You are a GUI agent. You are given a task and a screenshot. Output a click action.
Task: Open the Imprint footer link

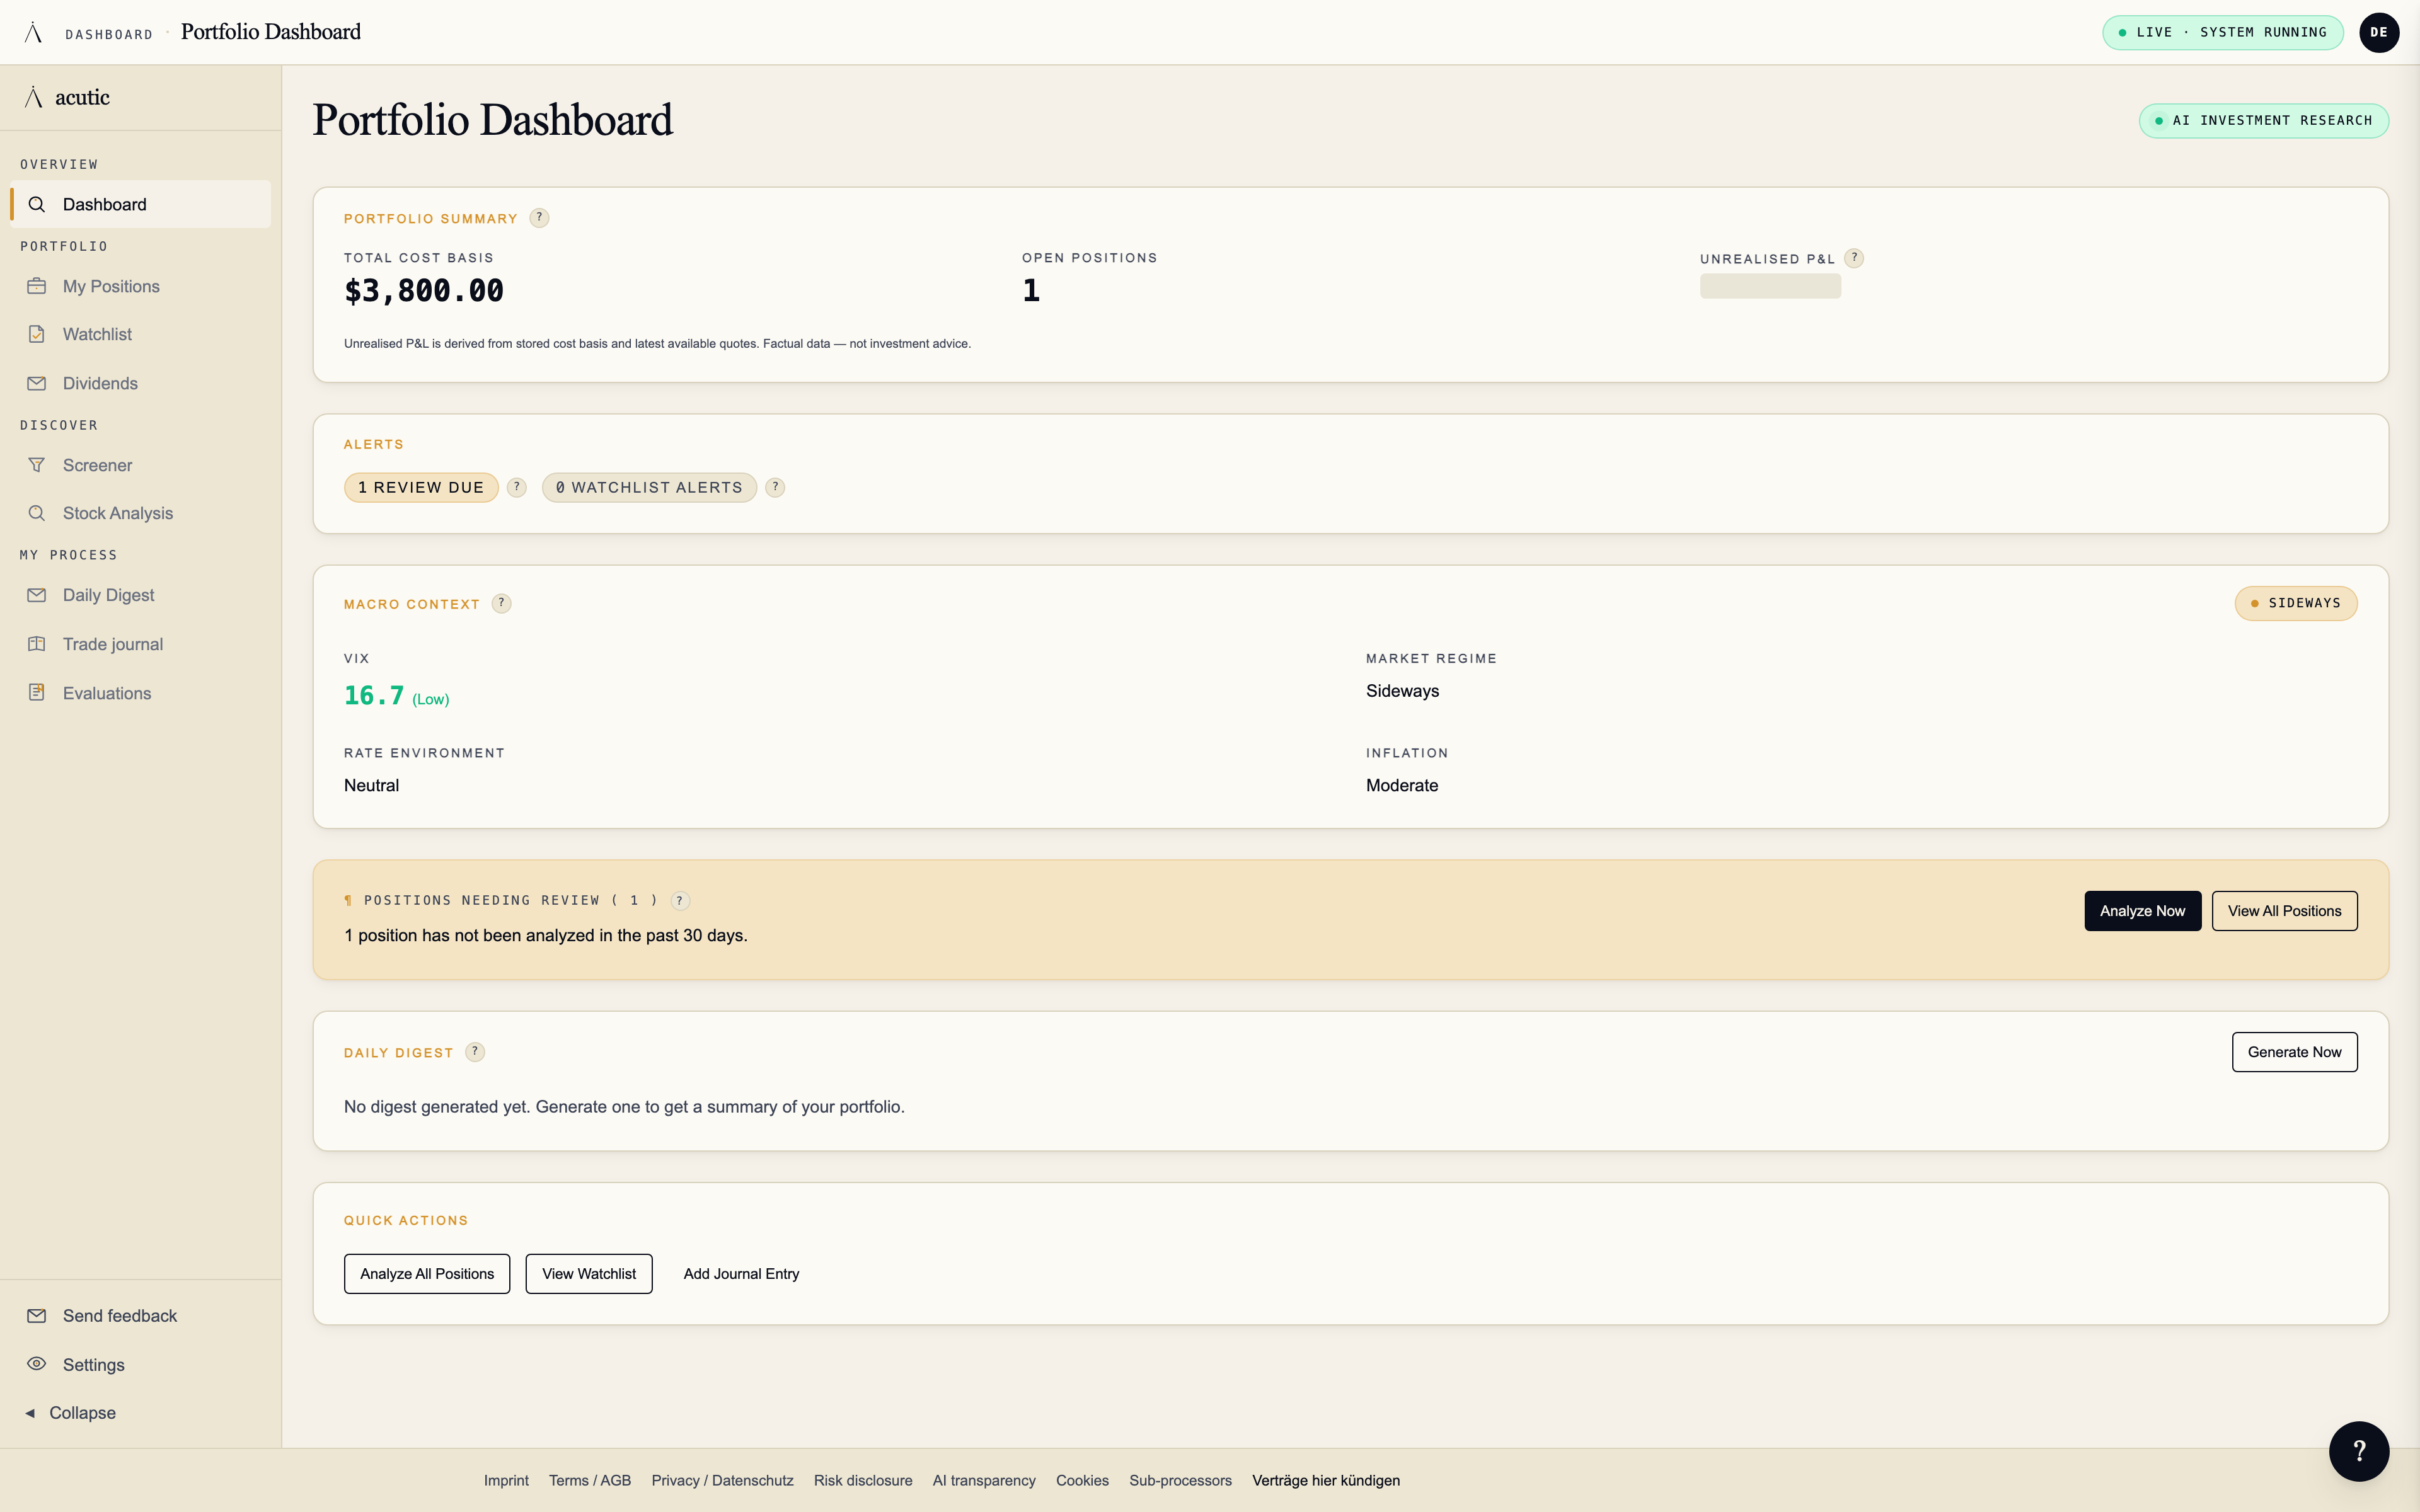[x=506, y=1480]
